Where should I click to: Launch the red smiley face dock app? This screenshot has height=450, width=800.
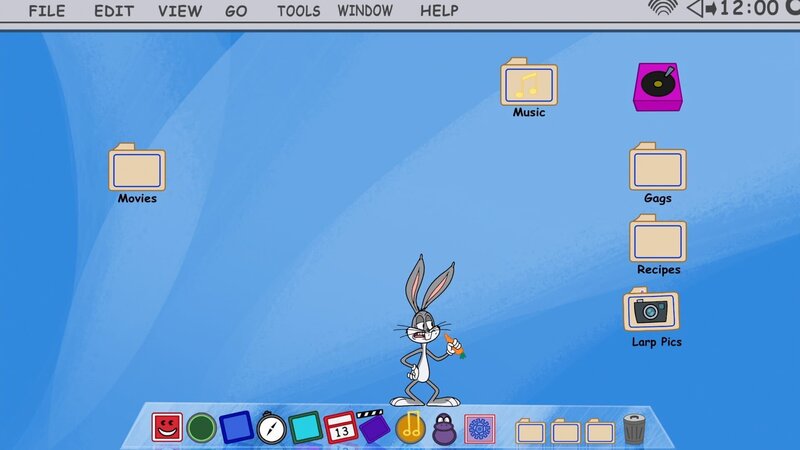tap(167, 427)
